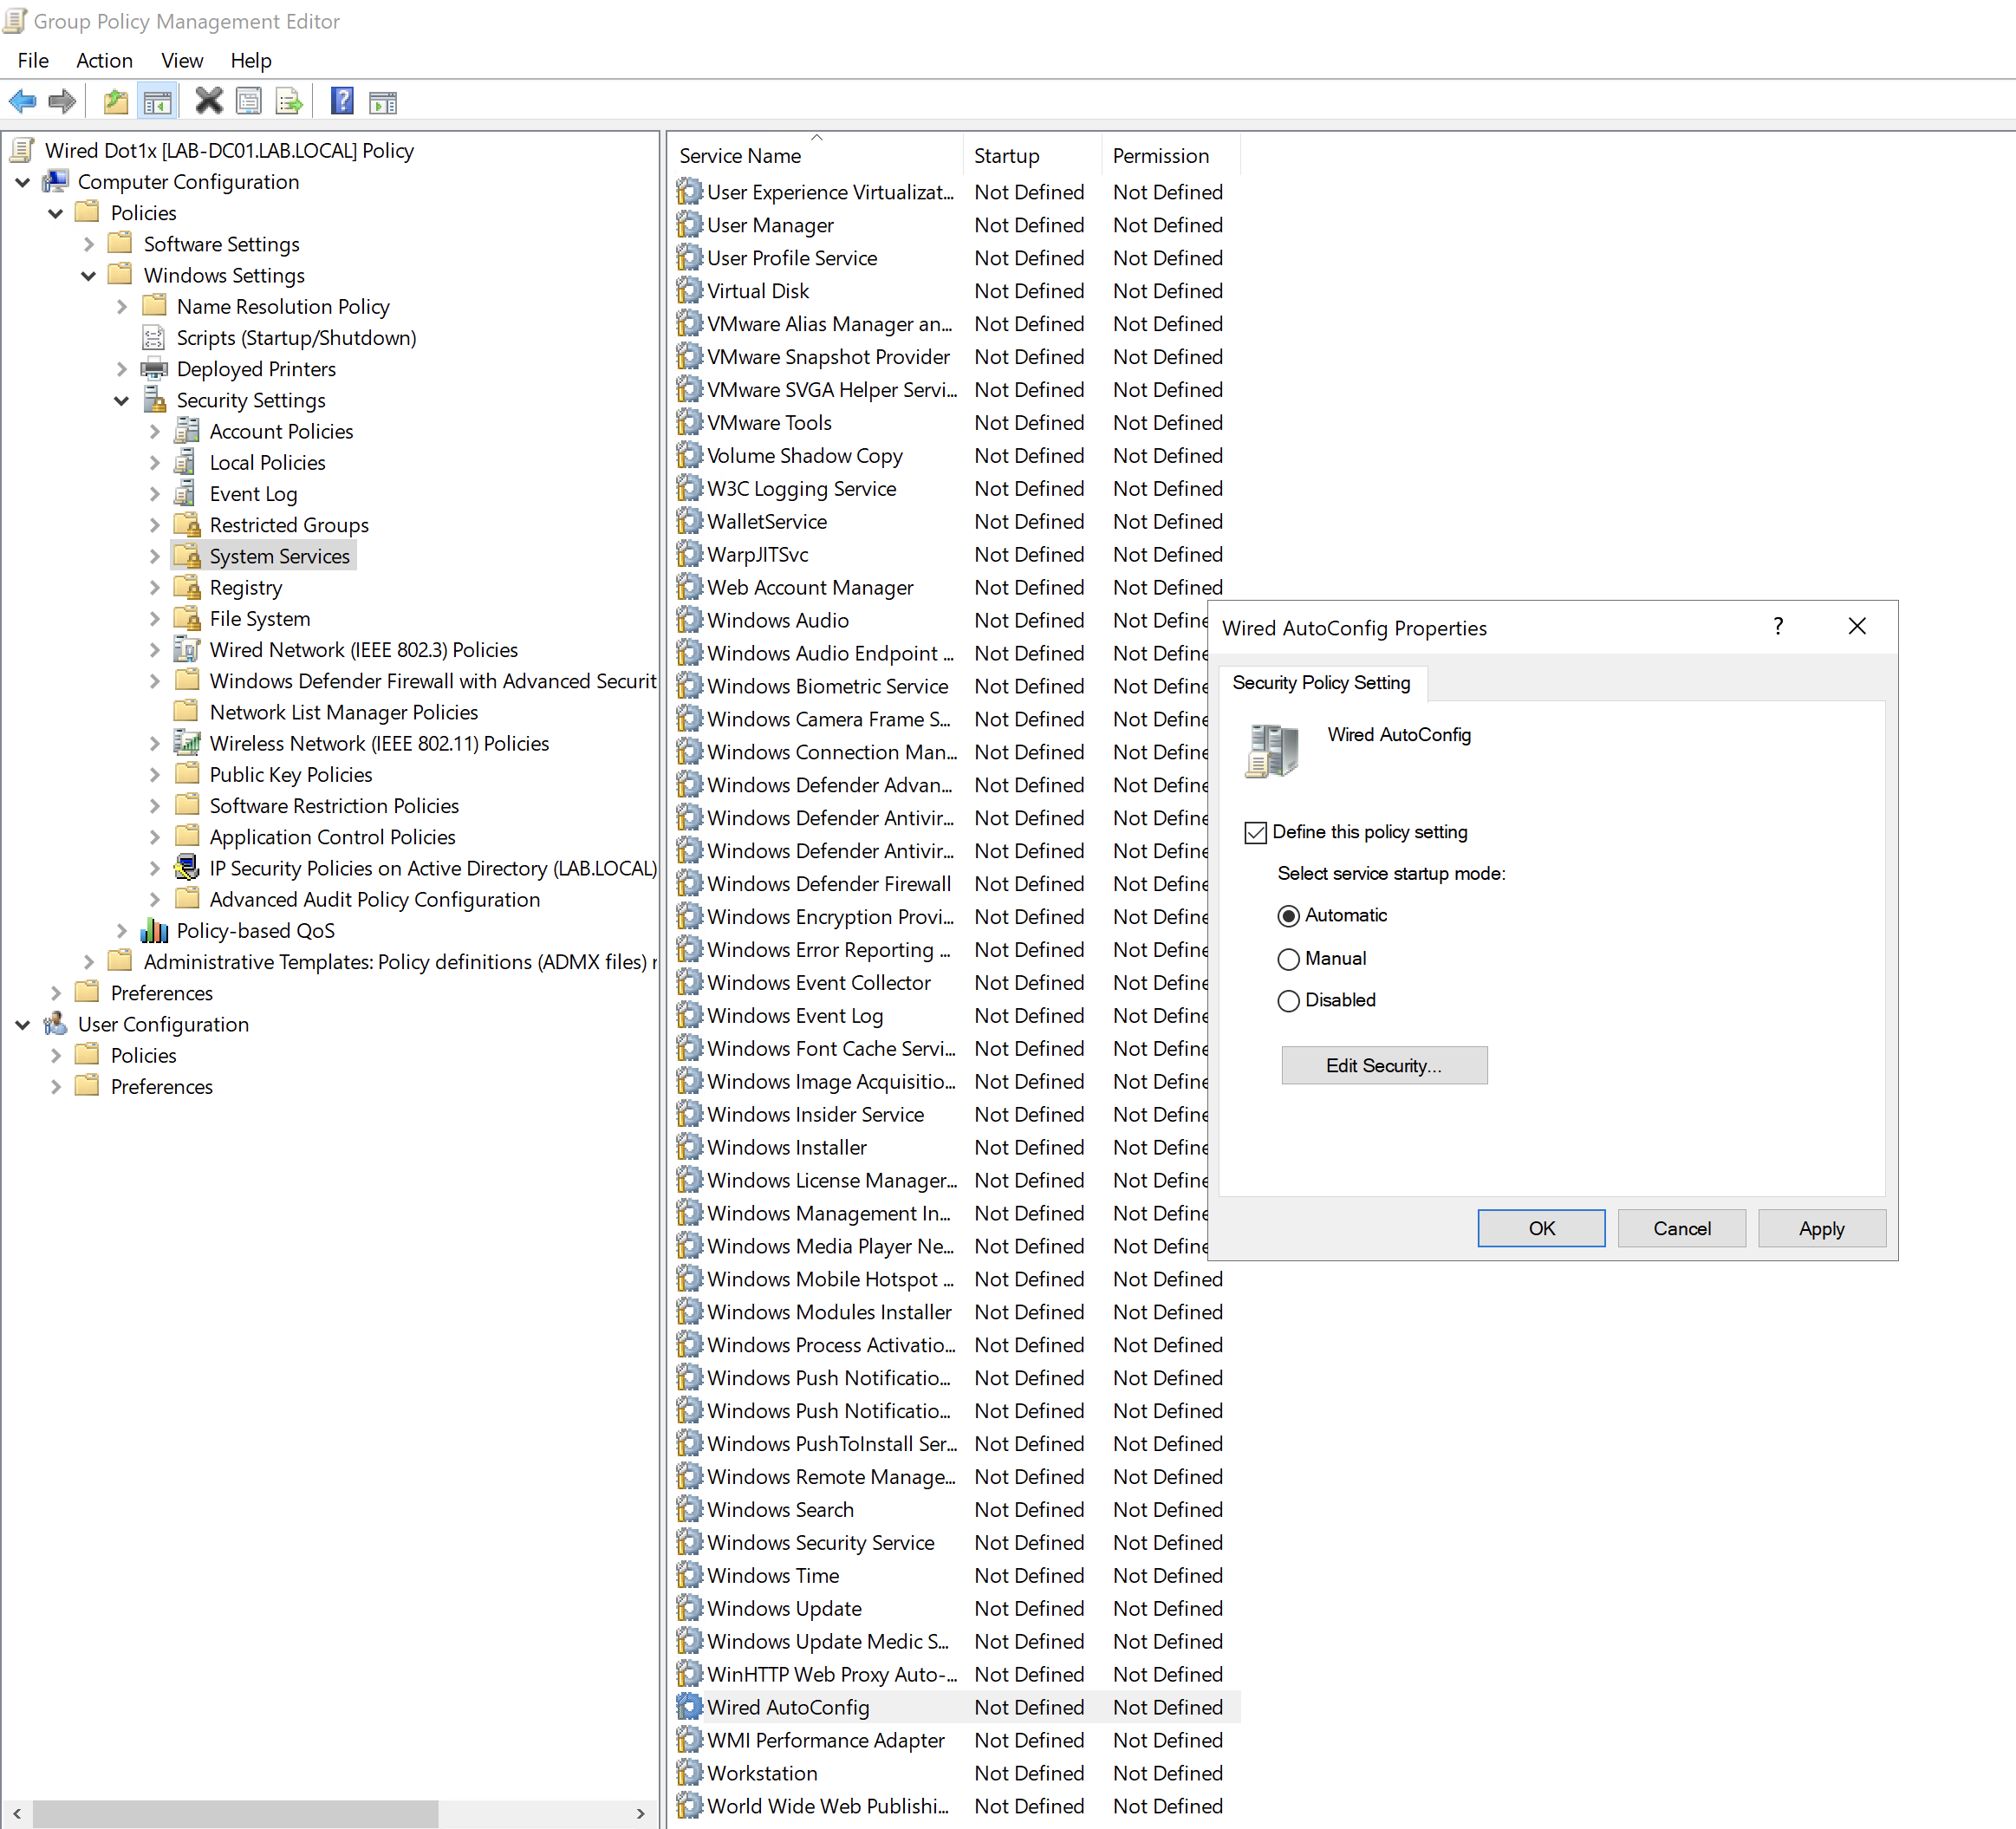Image resolution: width=2016 pixels, height=1829 pixels.
Task: Toggle Show/Hide Console Tree toolbar icon
Action: pyautogui.click(x=158, y=101)
